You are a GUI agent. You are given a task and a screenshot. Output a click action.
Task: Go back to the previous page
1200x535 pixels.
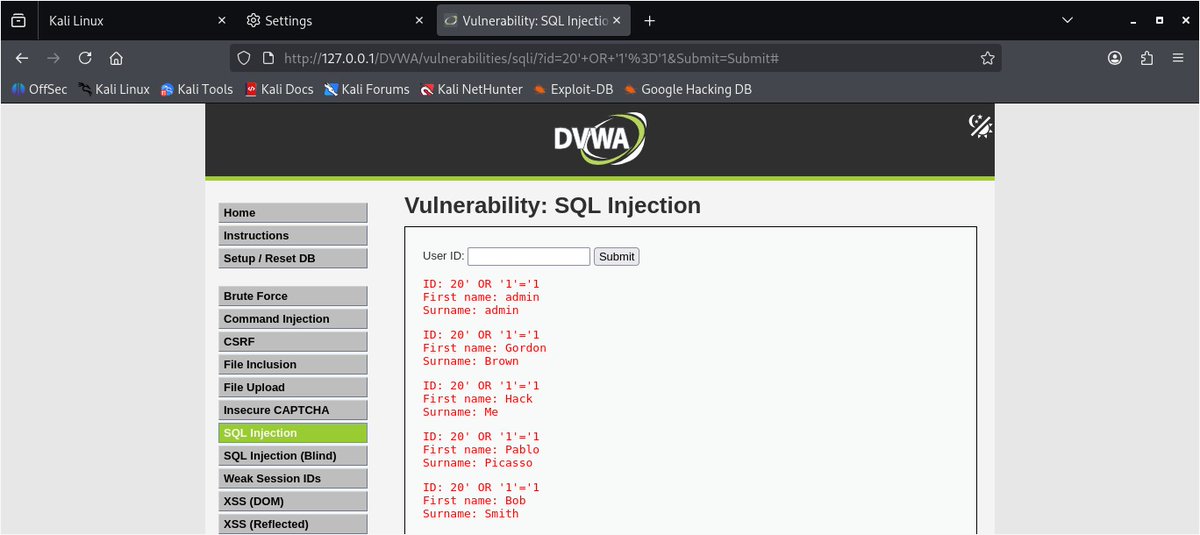click(22, 58)
